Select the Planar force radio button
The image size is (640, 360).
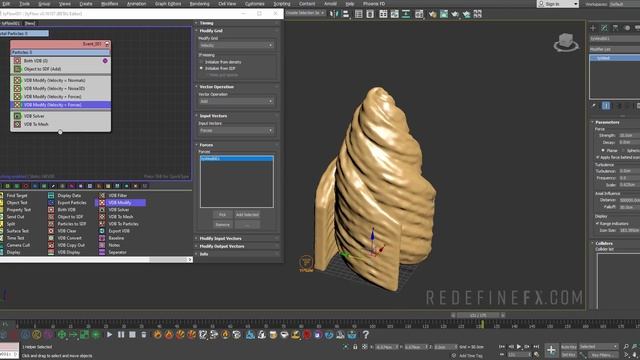[x=603, y=151]
